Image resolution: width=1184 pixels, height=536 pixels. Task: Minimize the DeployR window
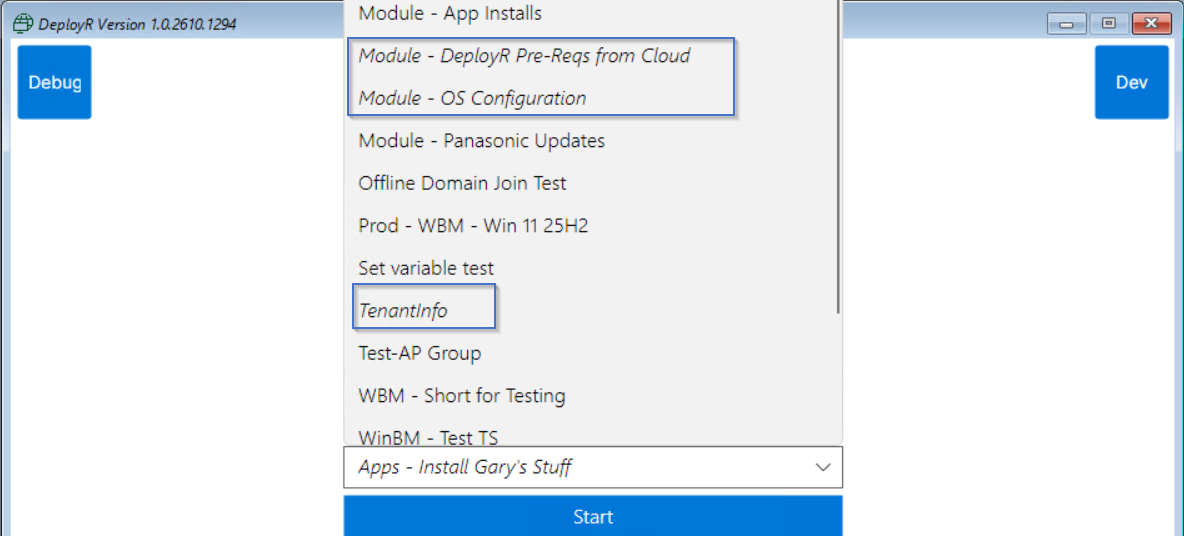[1067, 24]
